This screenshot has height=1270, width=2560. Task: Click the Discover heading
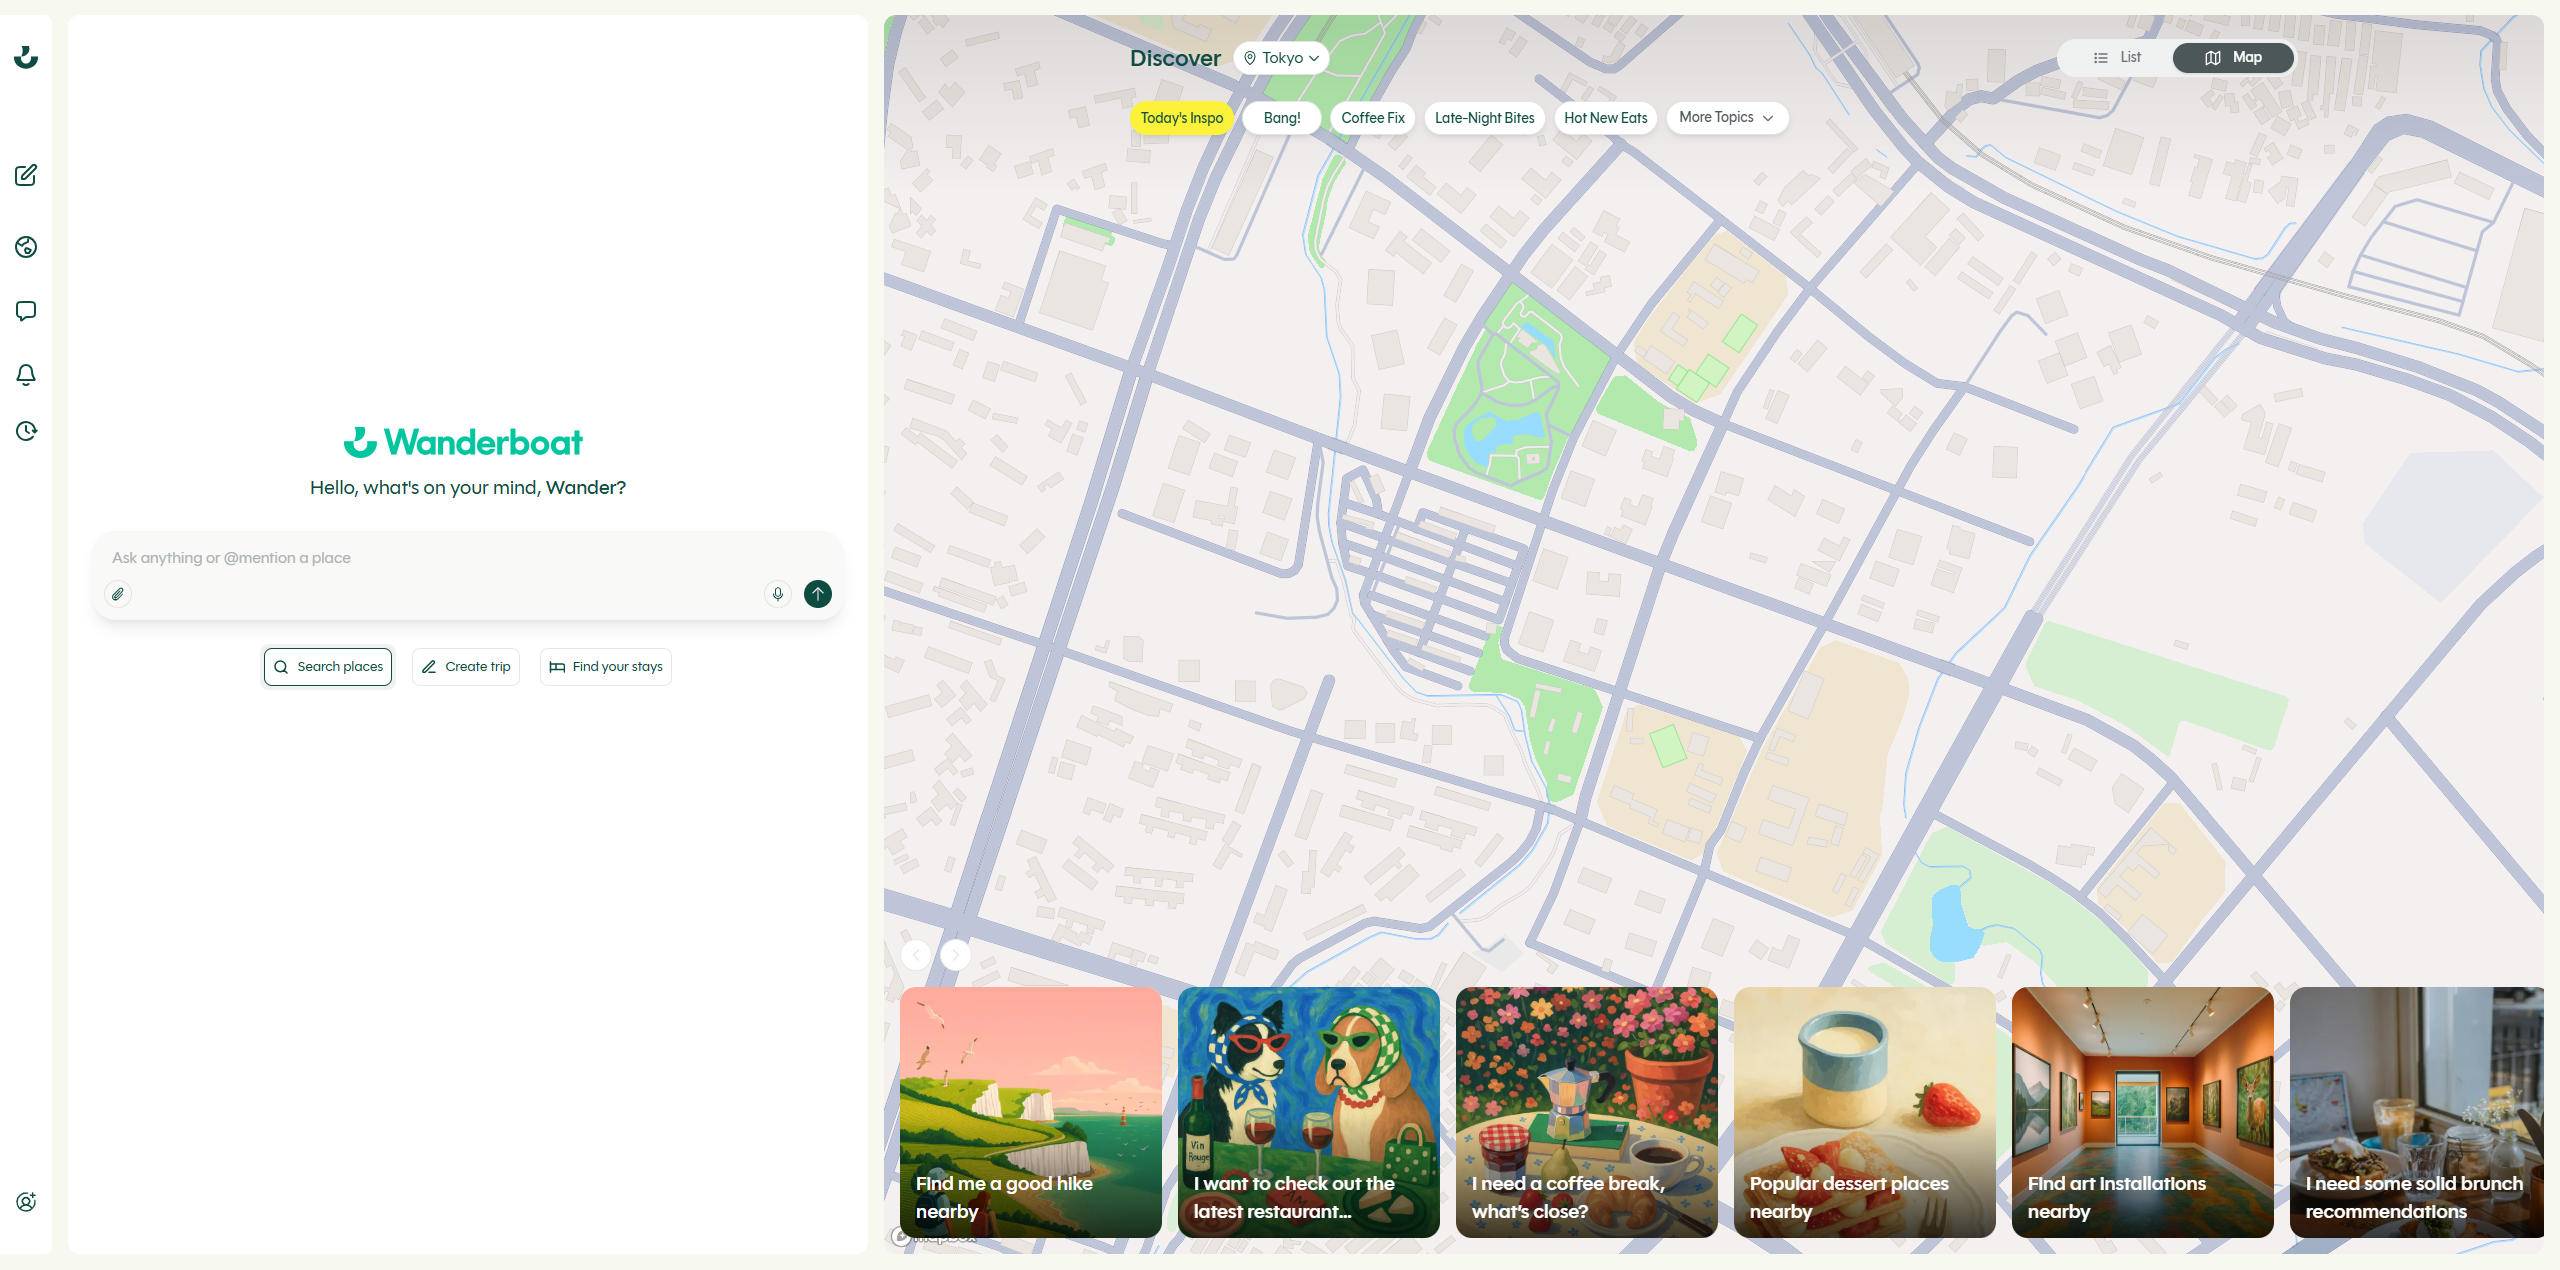click(1175, 58)
